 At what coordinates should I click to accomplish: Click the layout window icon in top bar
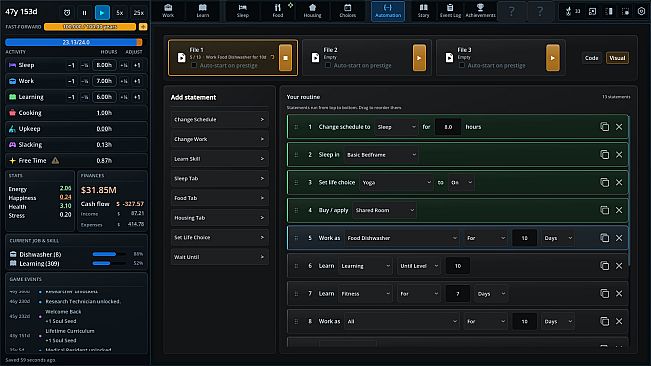592,12
